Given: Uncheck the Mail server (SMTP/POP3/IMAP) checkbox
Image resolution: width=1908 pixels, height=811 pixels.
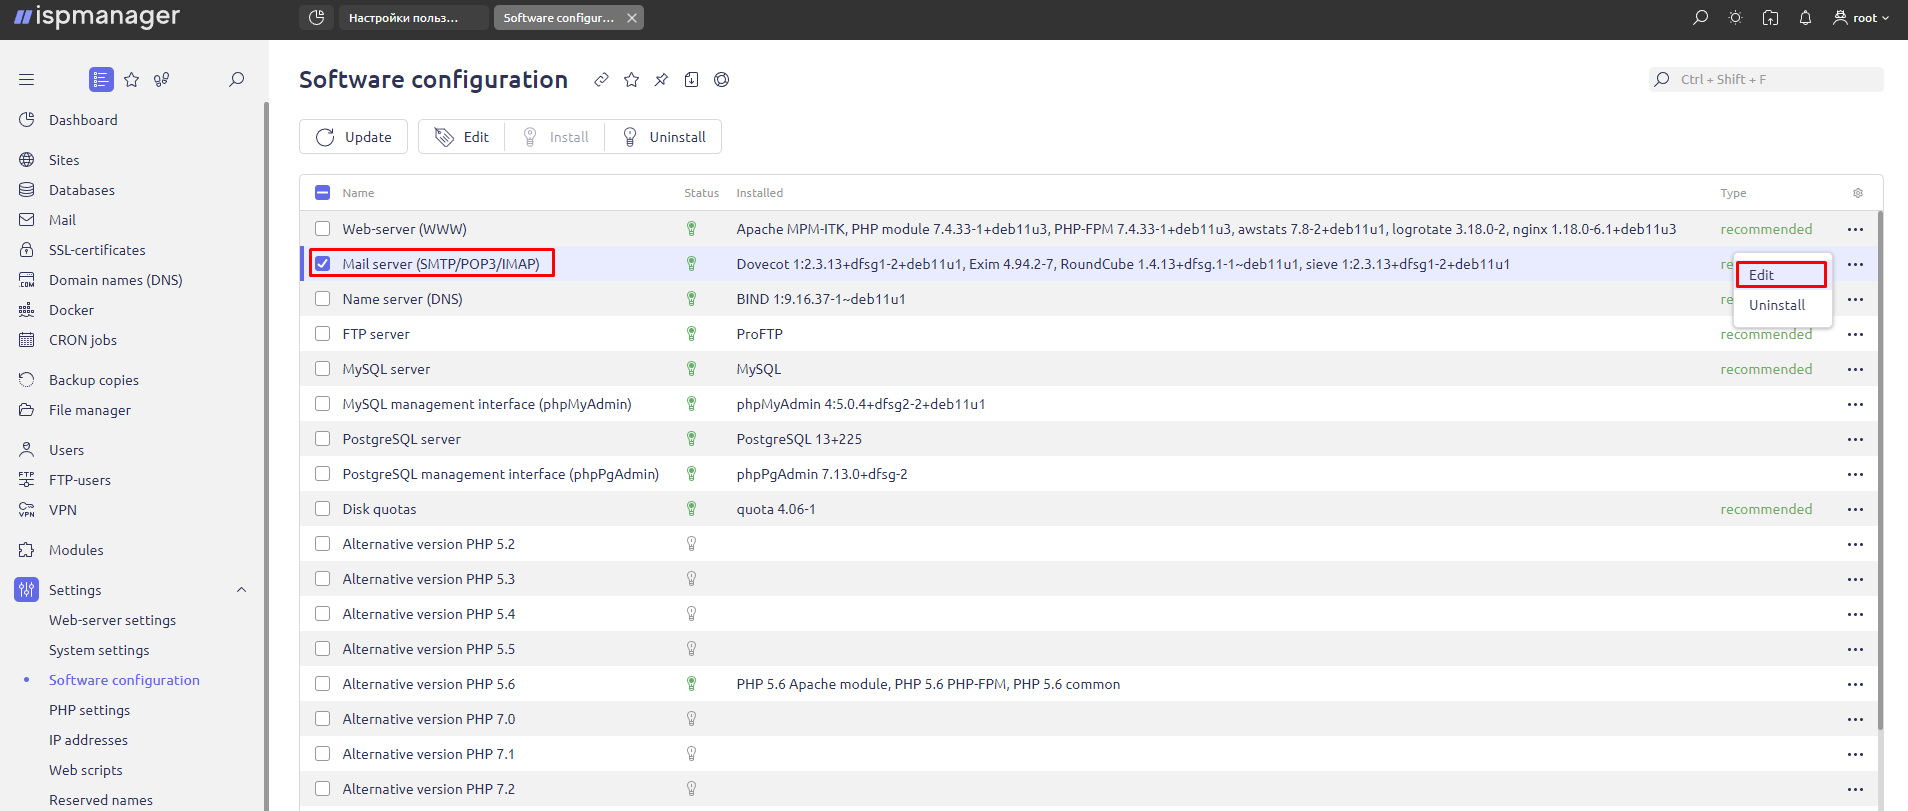Looking at the screenshot, I should [x=322, y=264].
